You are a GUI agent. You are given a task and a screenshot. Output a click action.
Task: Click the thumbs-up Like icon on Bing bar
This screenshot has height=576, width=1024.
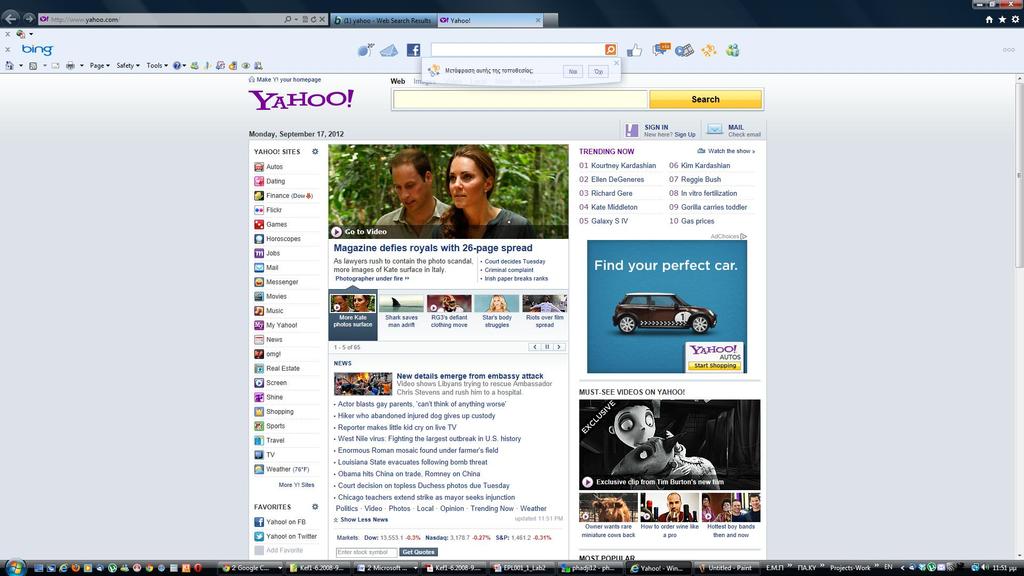pos(634,50)
